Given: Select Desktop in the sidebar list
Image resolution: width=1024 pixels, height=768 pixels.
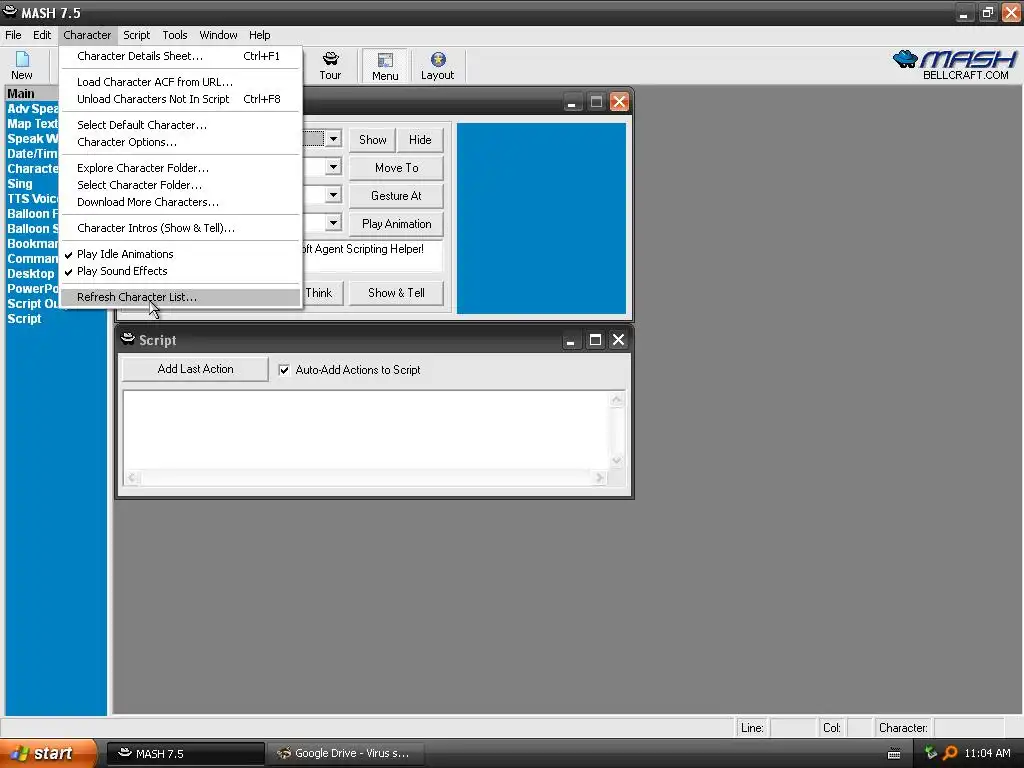Looking at the screenshot, I should pyautogui.click(x=31, y=274).
